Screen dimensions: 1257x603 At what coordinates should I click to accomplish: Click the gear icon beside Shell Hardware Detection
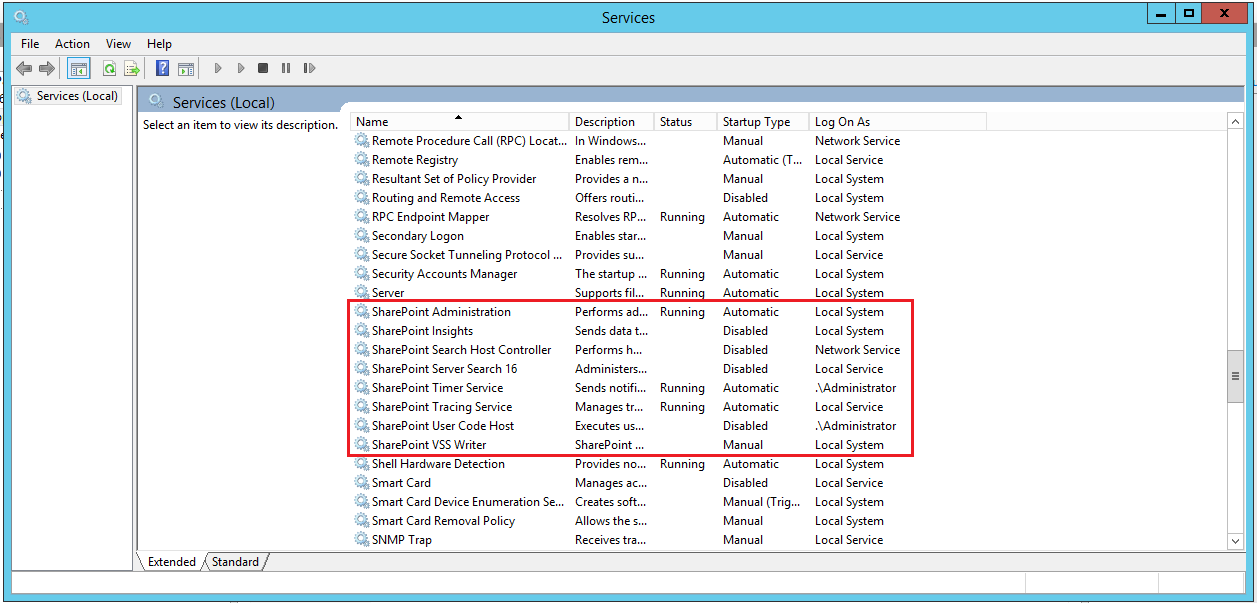click(x=362, y=464)
